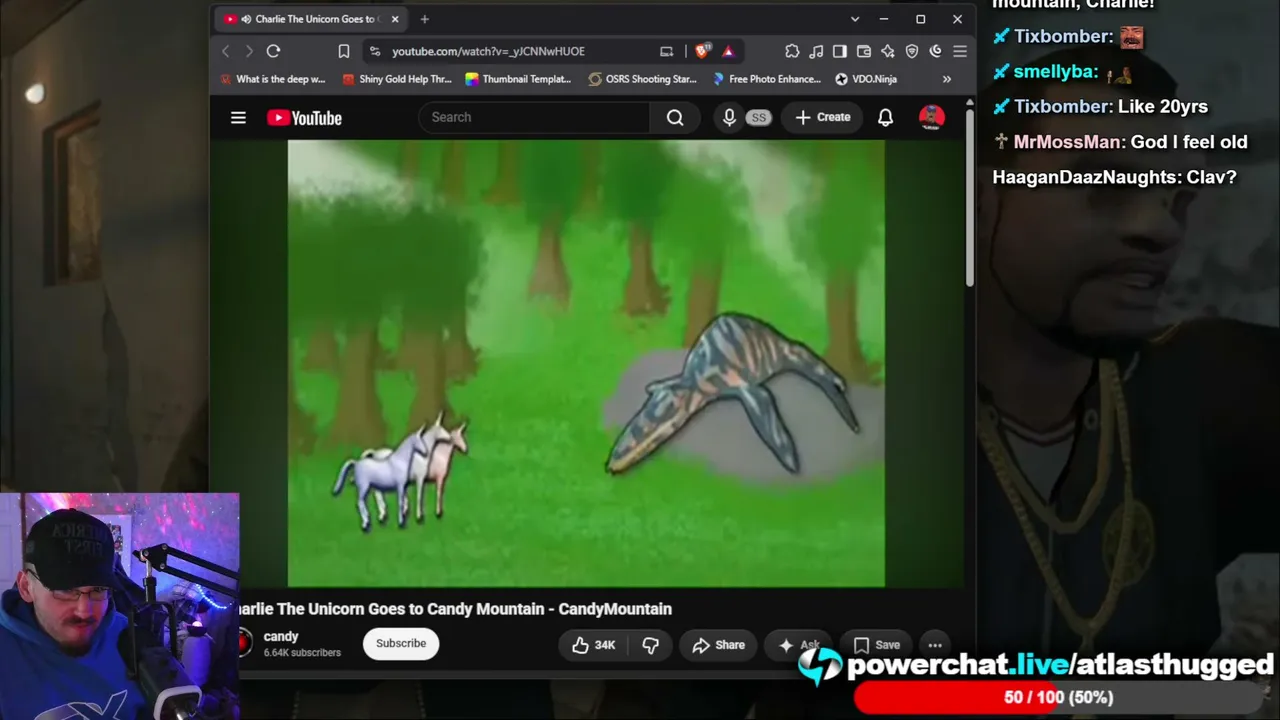This screenshot has width=1280, height=720.
Task: Go forward in browser history
Action: (x=249, y=51)
